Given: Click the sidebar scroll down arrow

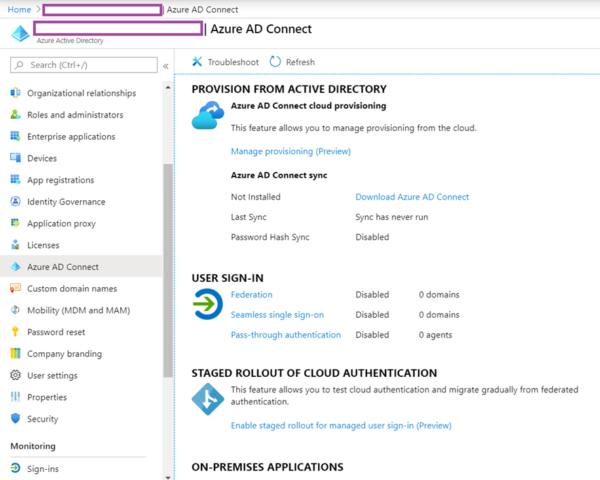Looking at the screenshot, I should pyautogui.click(x=168, y=477).
